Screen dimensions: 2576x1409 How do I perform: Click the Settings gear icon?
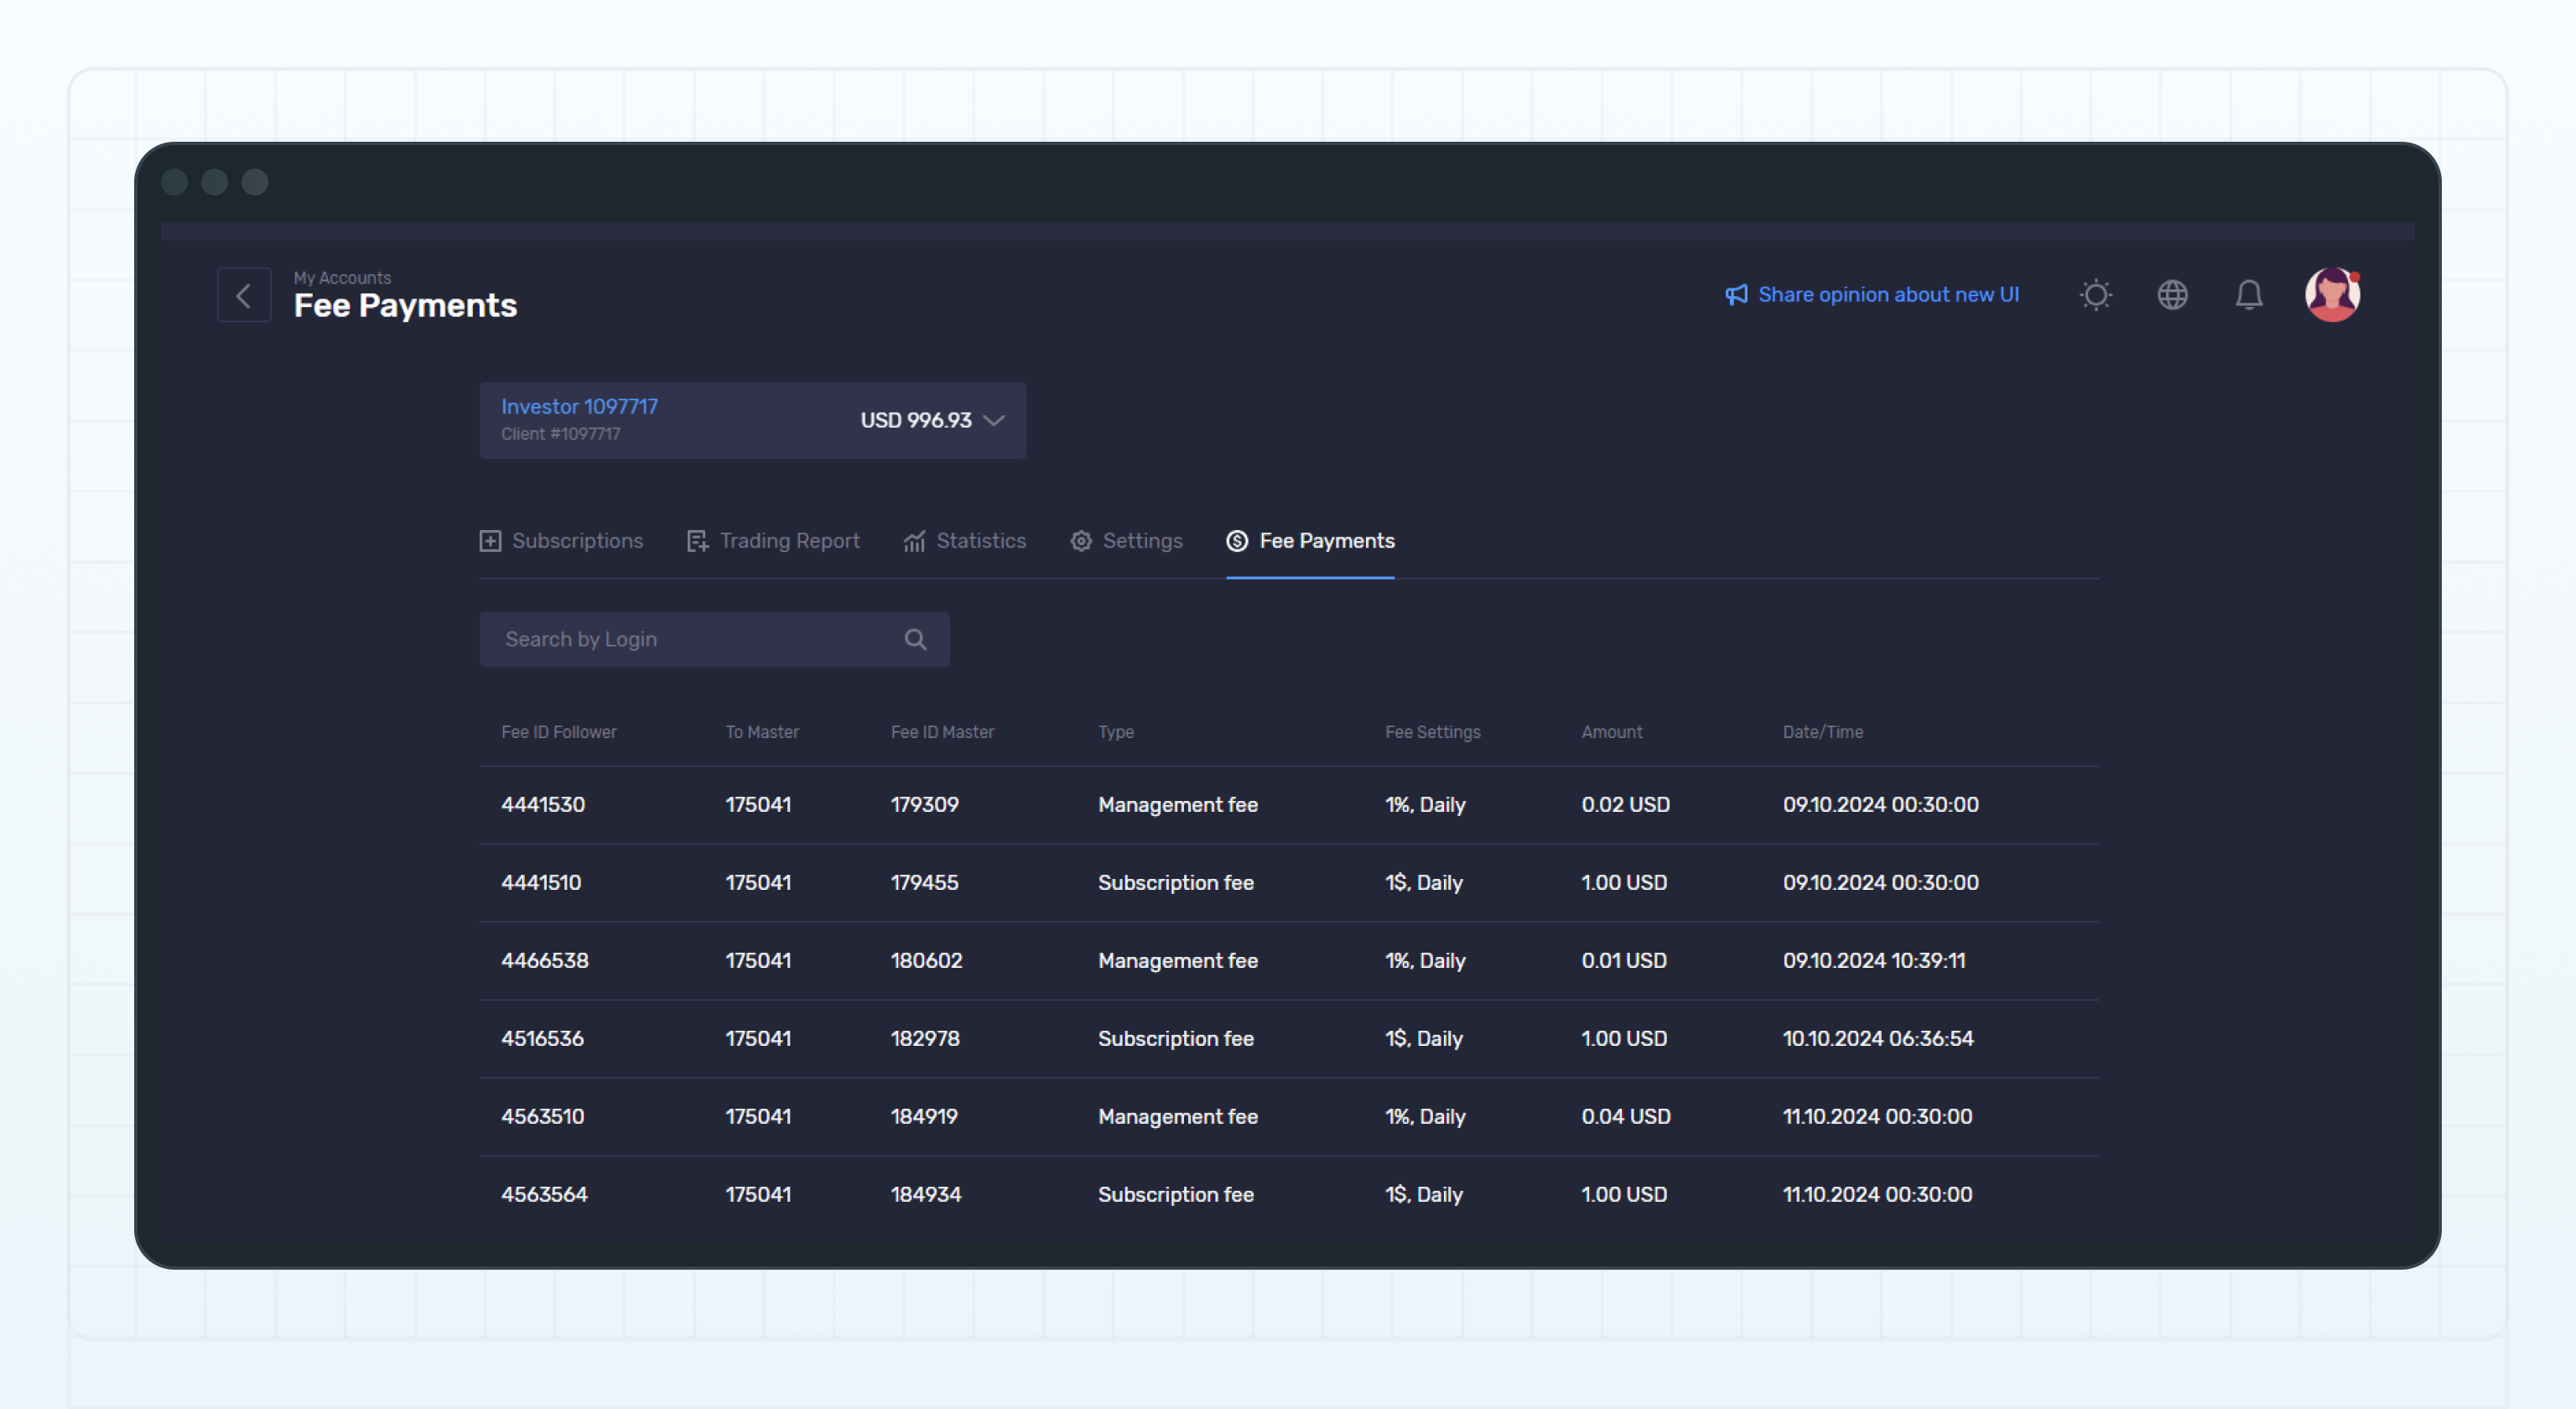pyautogui.click(x=1080, y=541)
